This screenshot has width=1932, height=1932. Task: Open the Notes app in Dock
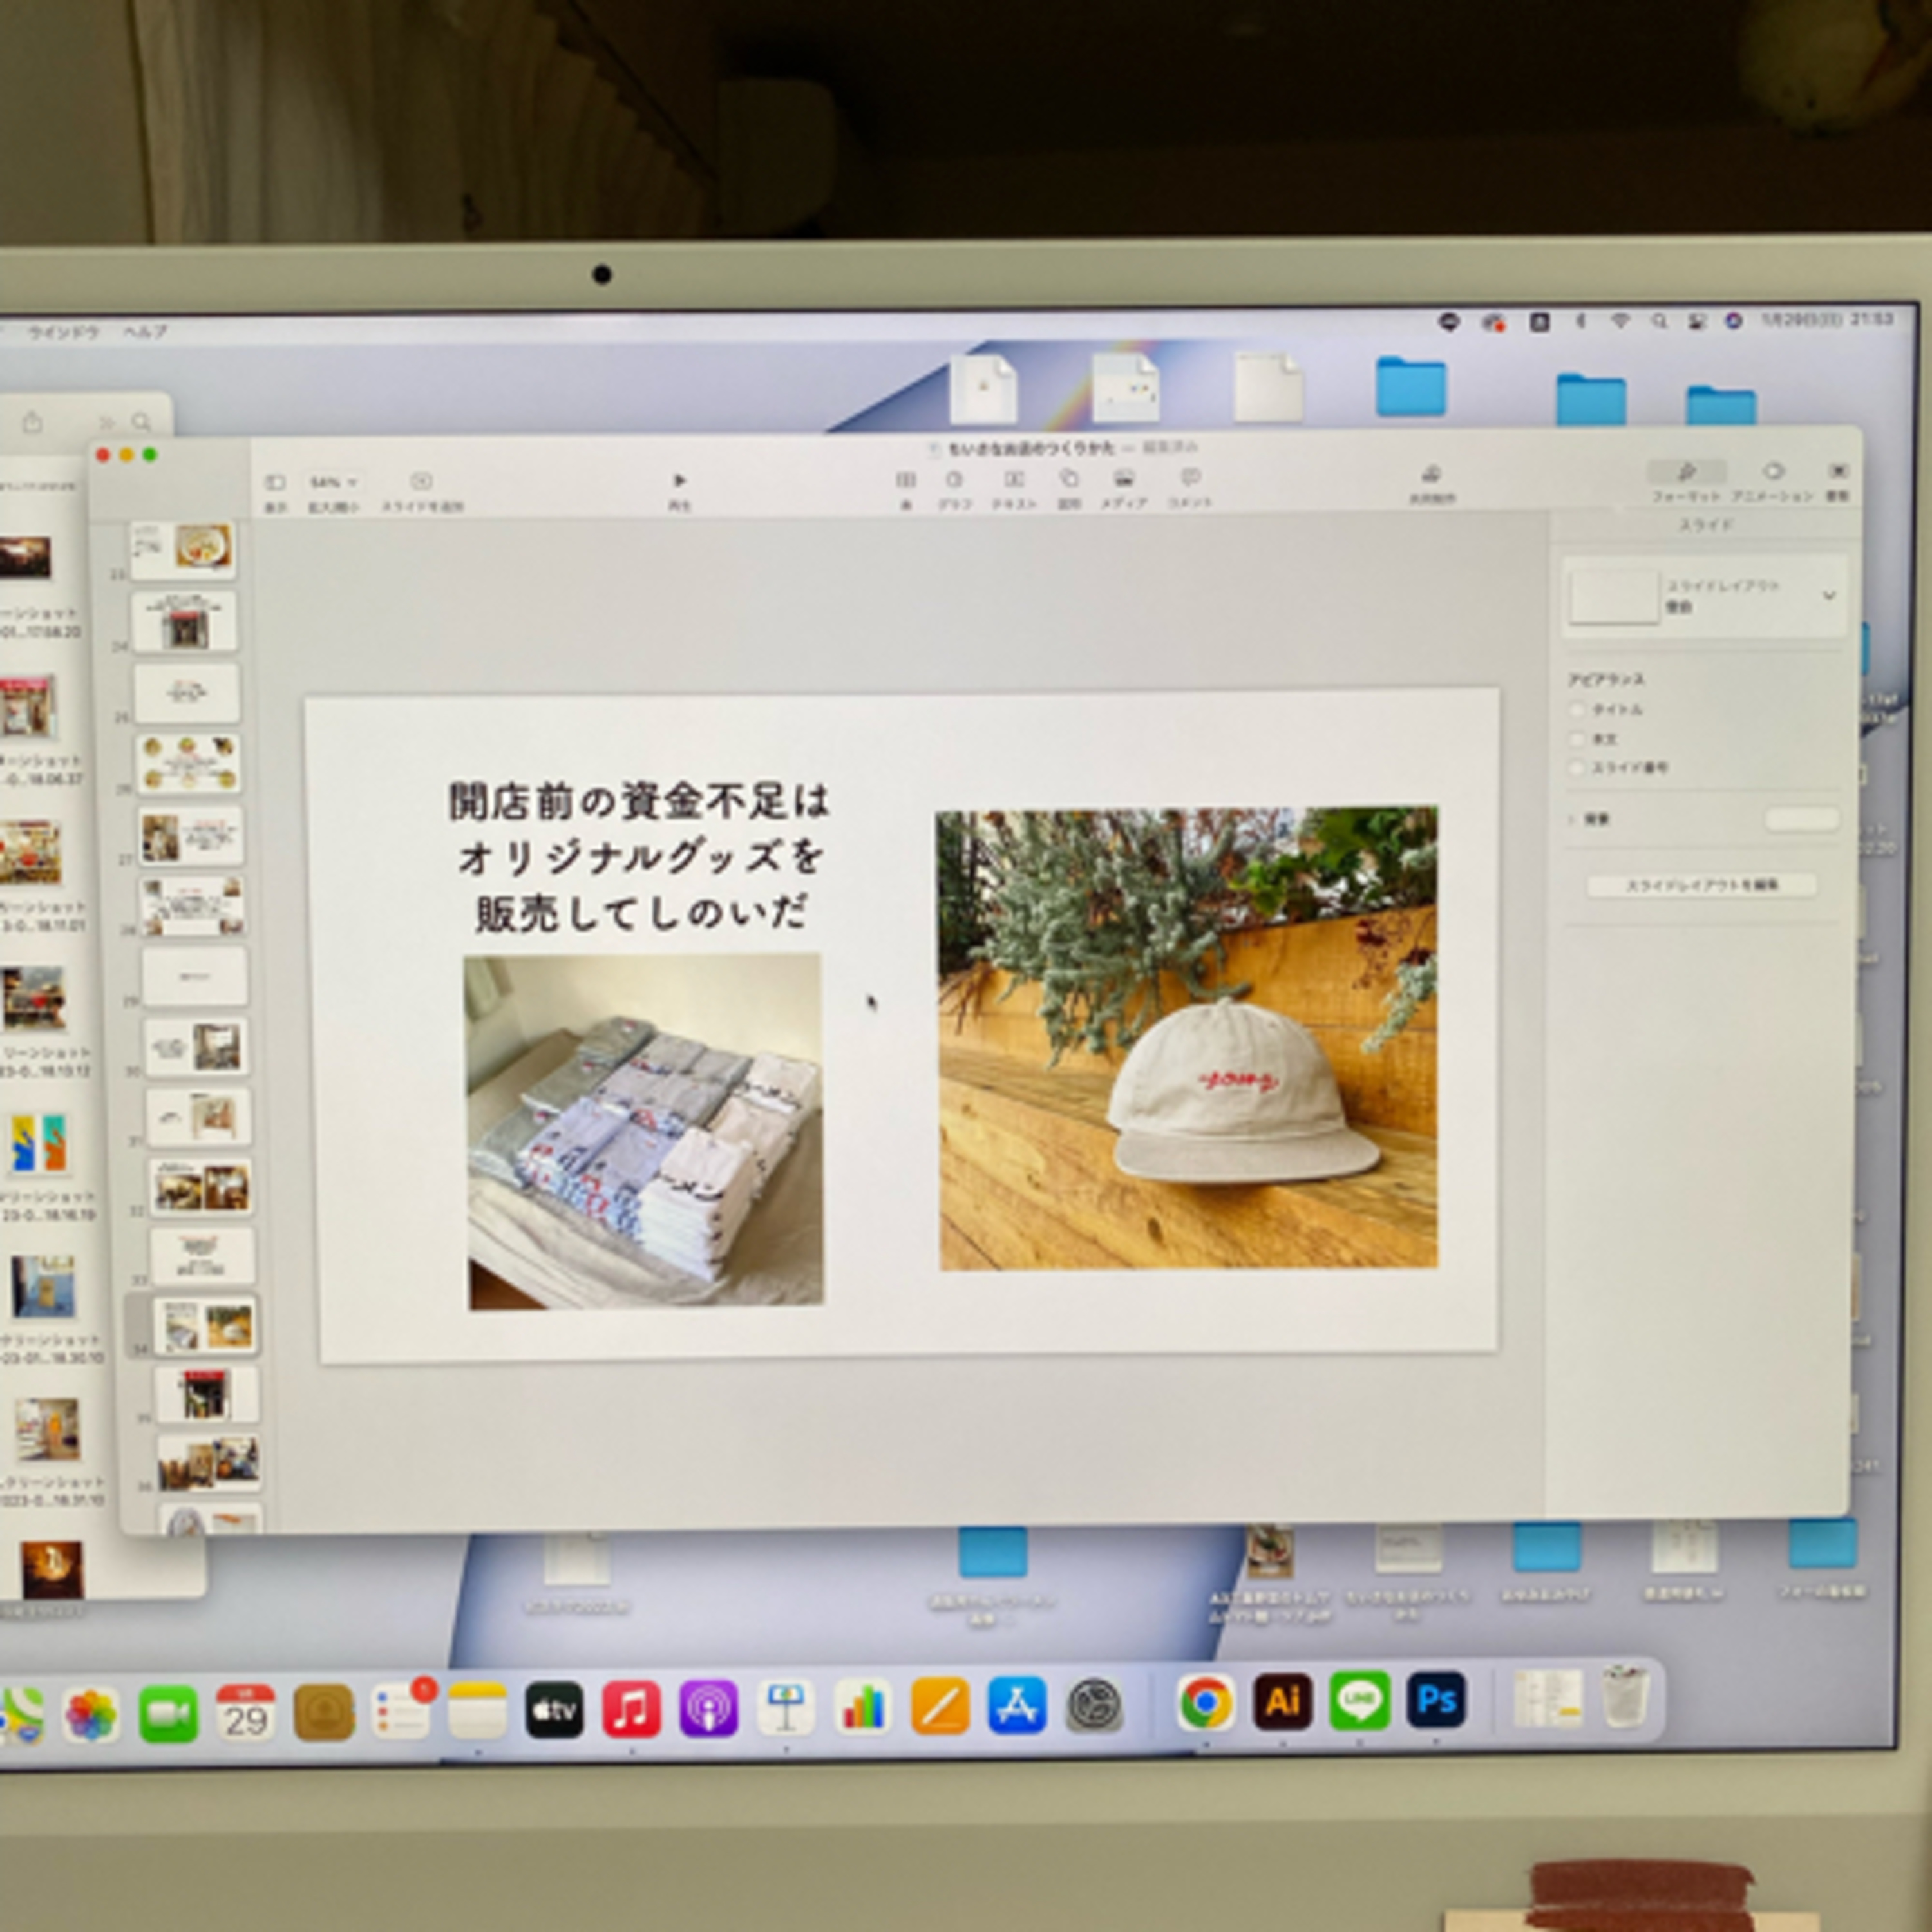tap(477, 1711)
